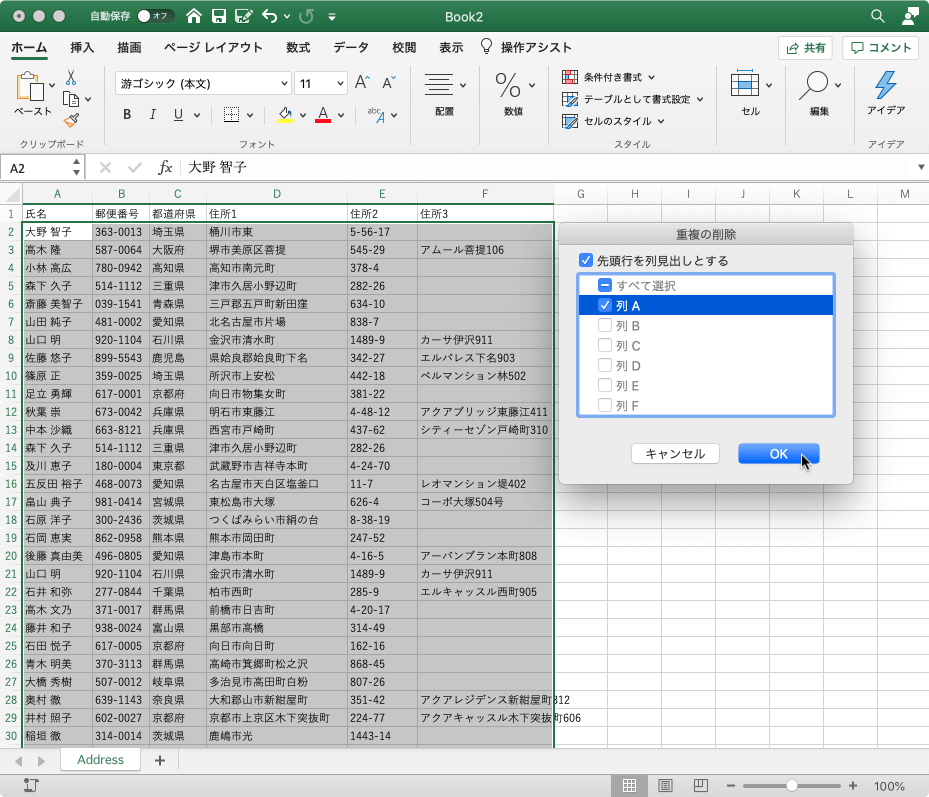Uncheck the 列 A checkbox
Screen dimensions: 929x797
pos(604,305)
